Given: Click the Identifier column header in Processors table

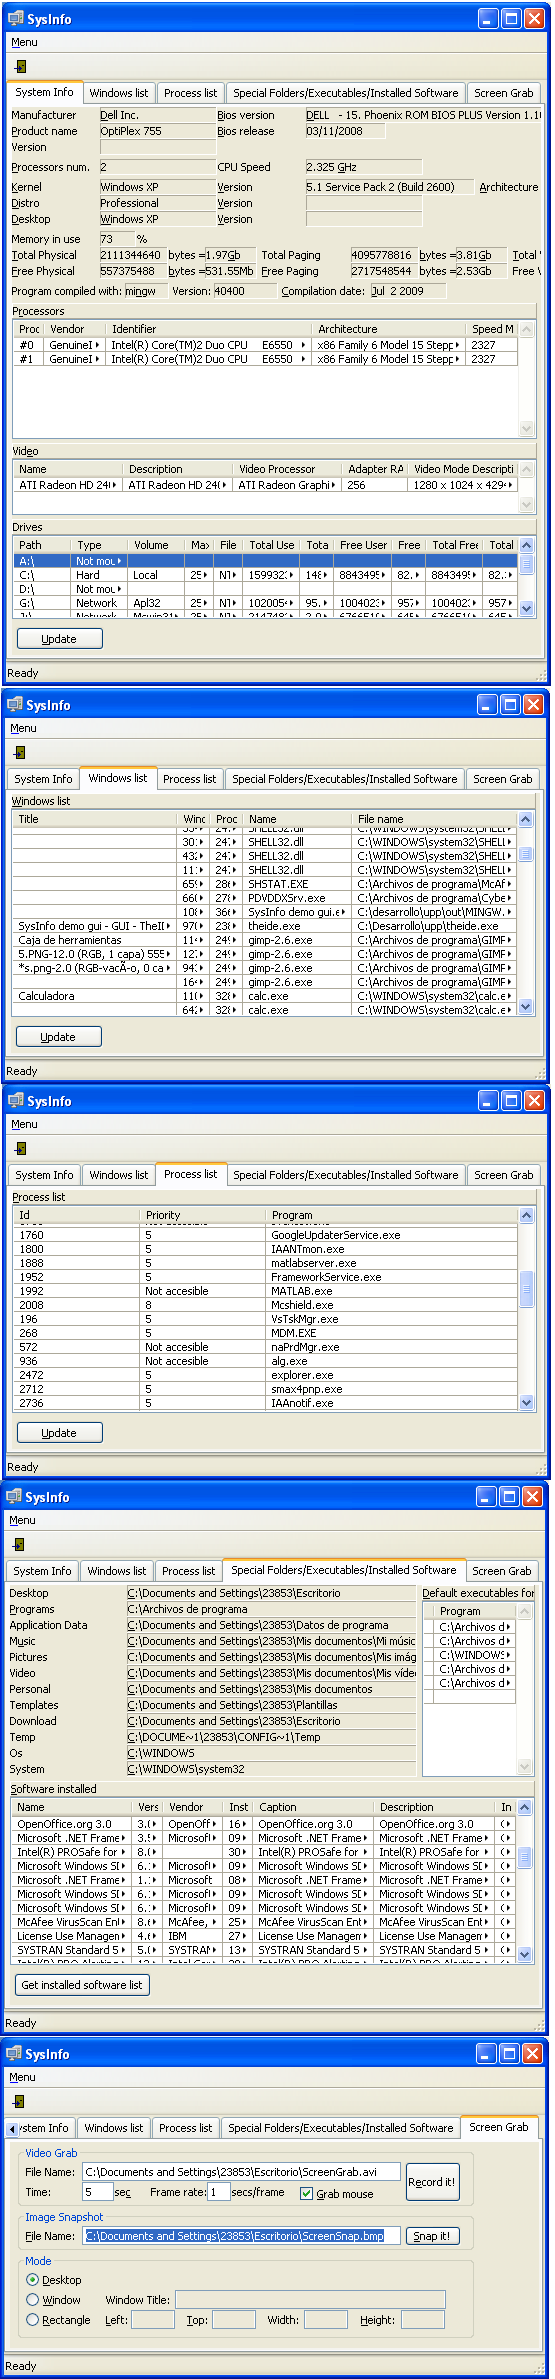Looking at the screenshot, I should pyautogui.click(x=207, y=329).
